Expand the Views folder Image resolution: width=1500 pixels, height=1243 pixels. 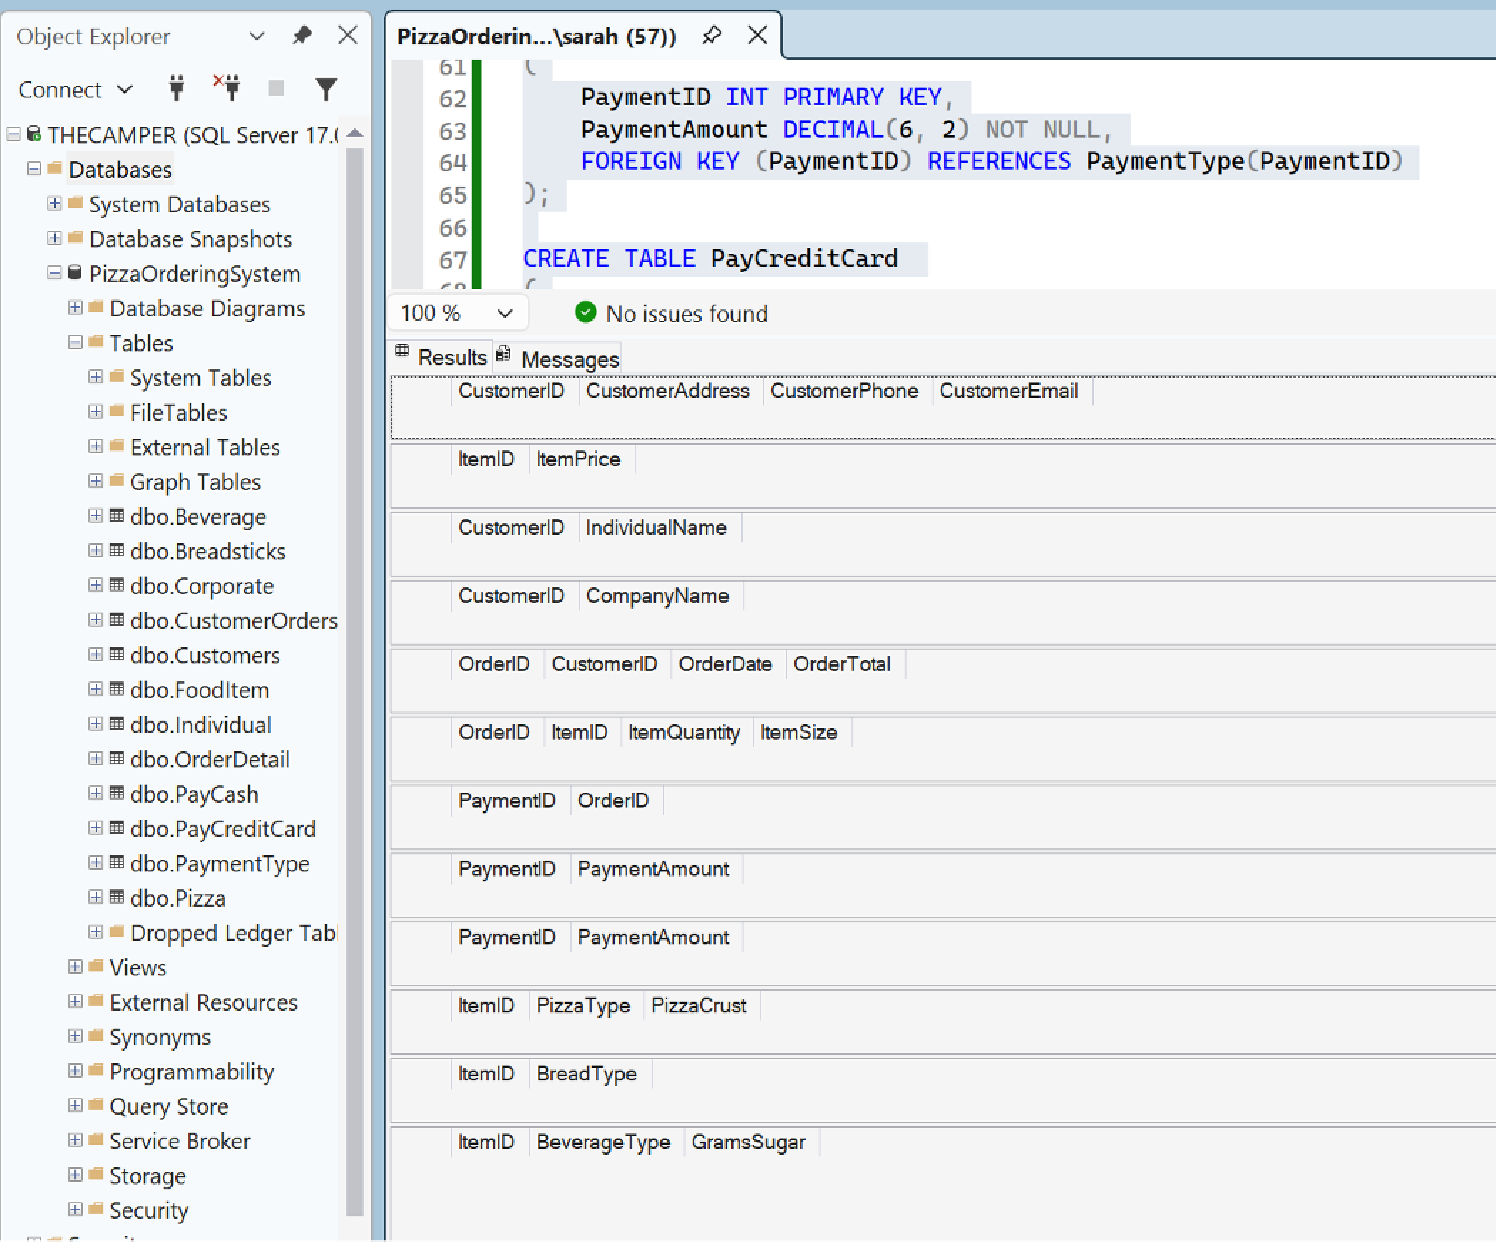coord(75,966)
